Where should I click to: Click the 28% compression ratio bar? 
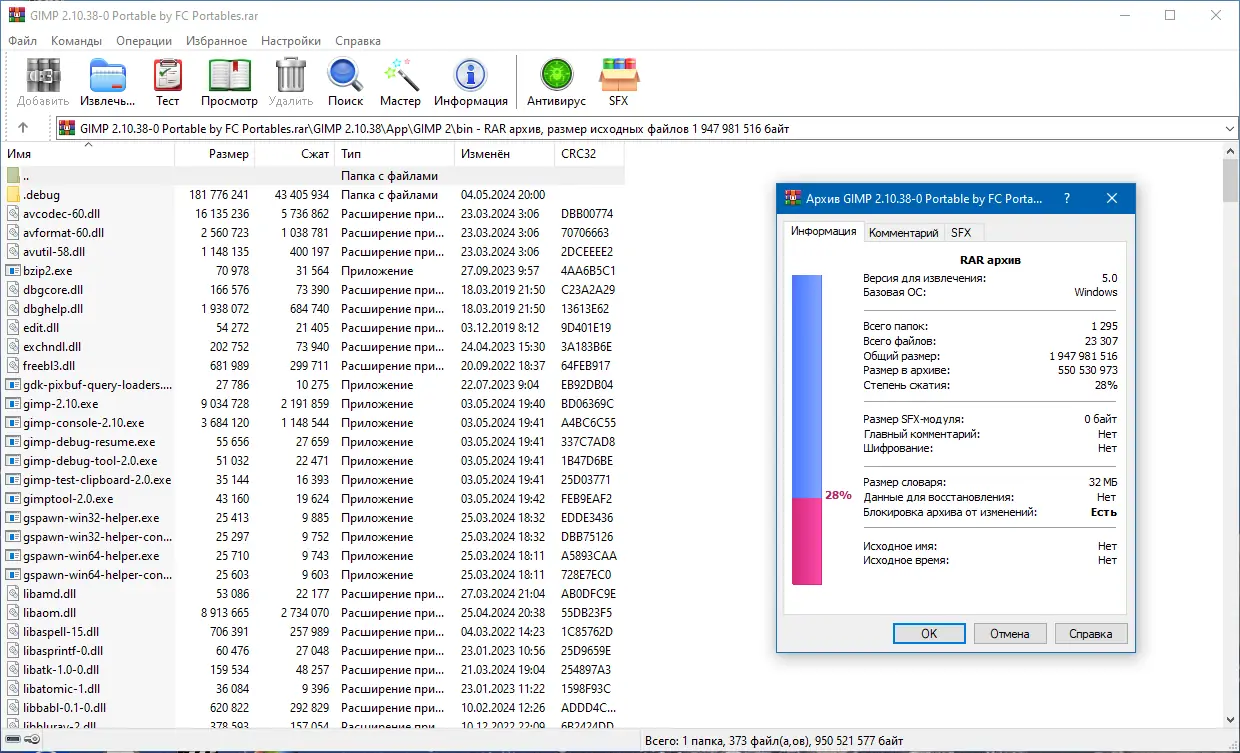tap(807, 431)
